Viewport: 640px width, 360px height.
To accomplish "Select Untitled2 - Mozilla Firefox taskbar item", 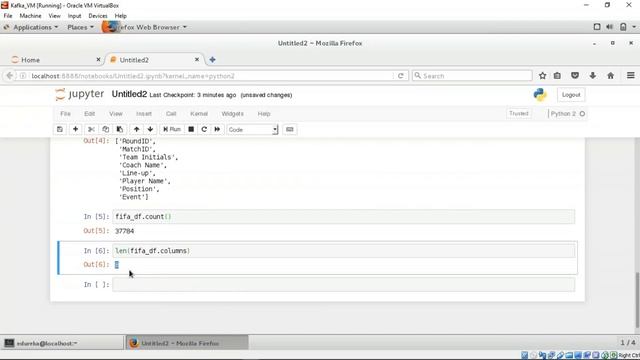I will pyautogui.click(x=187, y=343).
